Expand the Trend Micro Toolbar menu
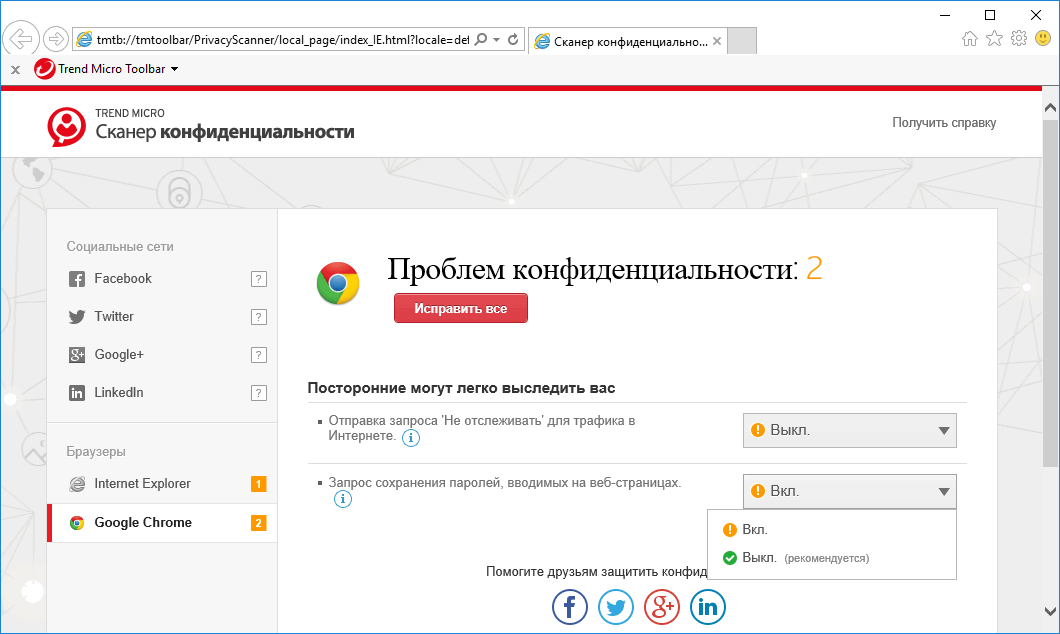1060x634 pixels. (174, 68)
